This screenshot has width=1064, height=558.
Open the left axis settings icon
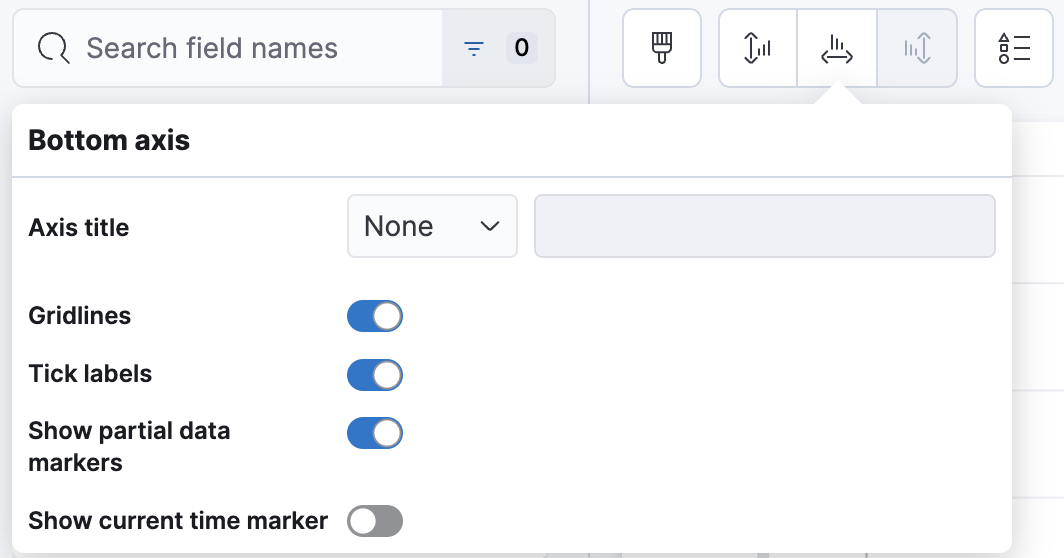[x=758, y=48]
